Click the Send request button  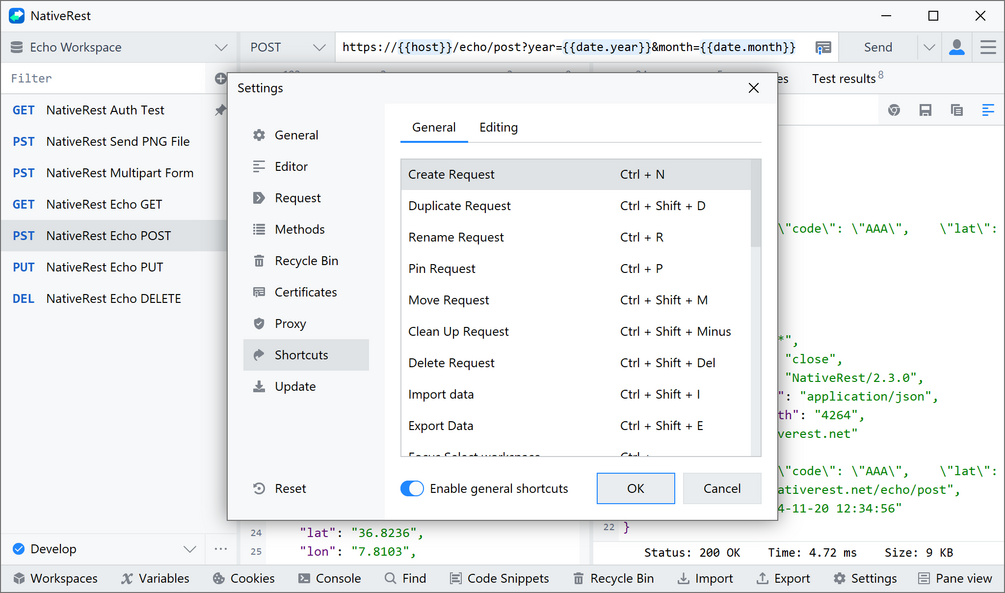tap(878, 47)
